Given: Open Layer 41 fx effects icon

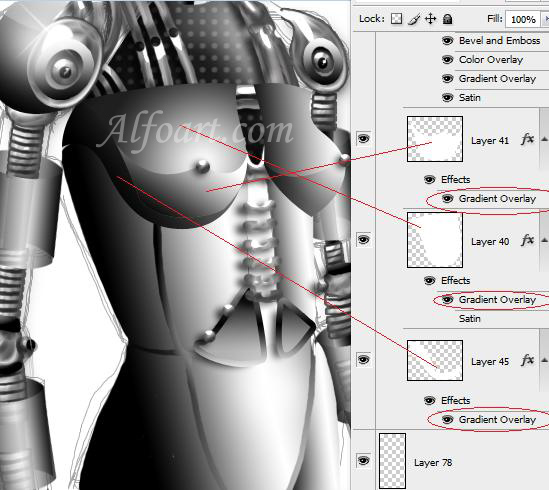Looking at the screenshot, I should click(x=528, y=139).
